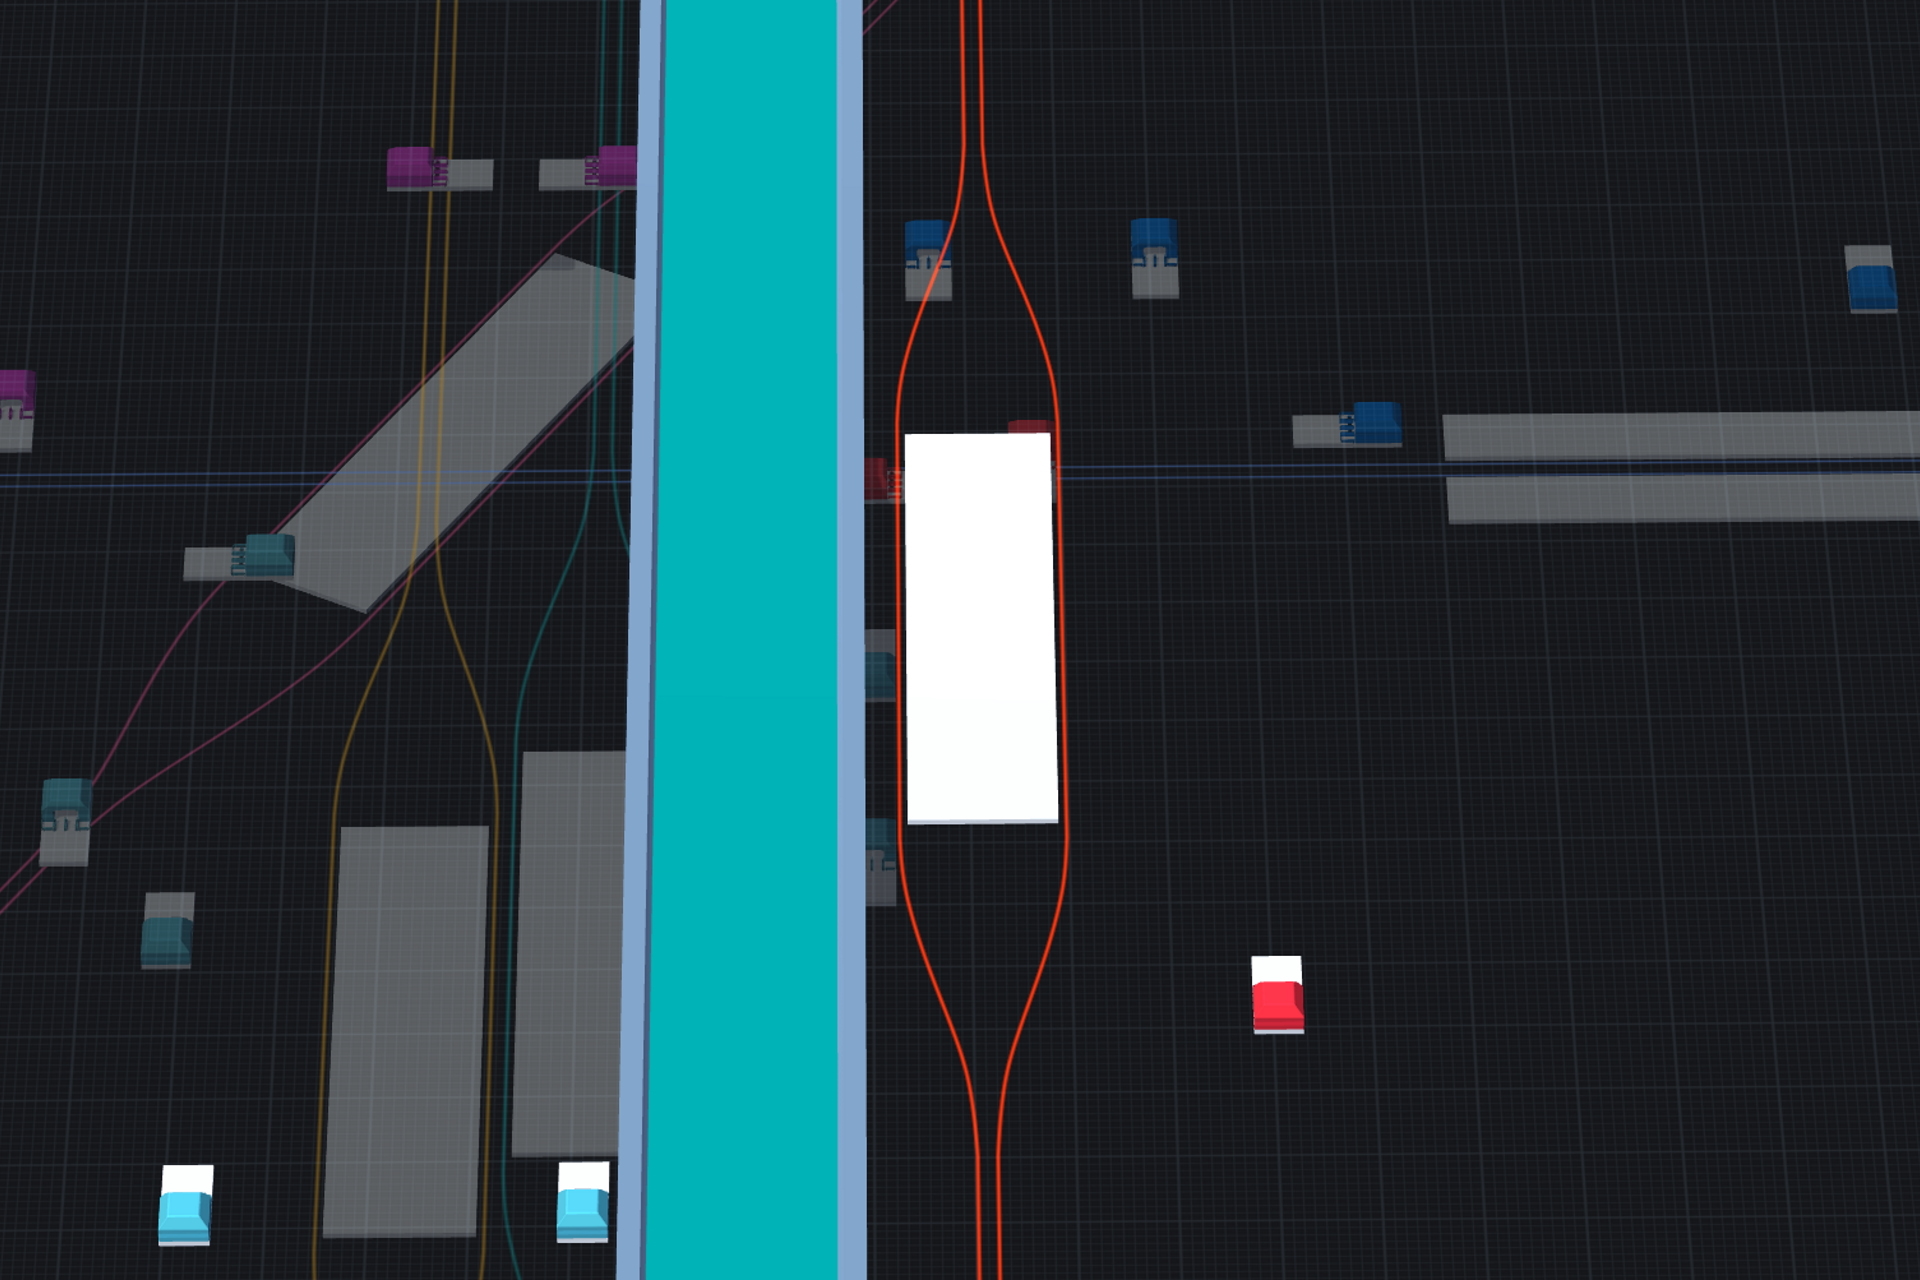This screenshot has width=1920, height=1280.
Task: Select the large white rectangular block
Action: click(x=980, y=627)
